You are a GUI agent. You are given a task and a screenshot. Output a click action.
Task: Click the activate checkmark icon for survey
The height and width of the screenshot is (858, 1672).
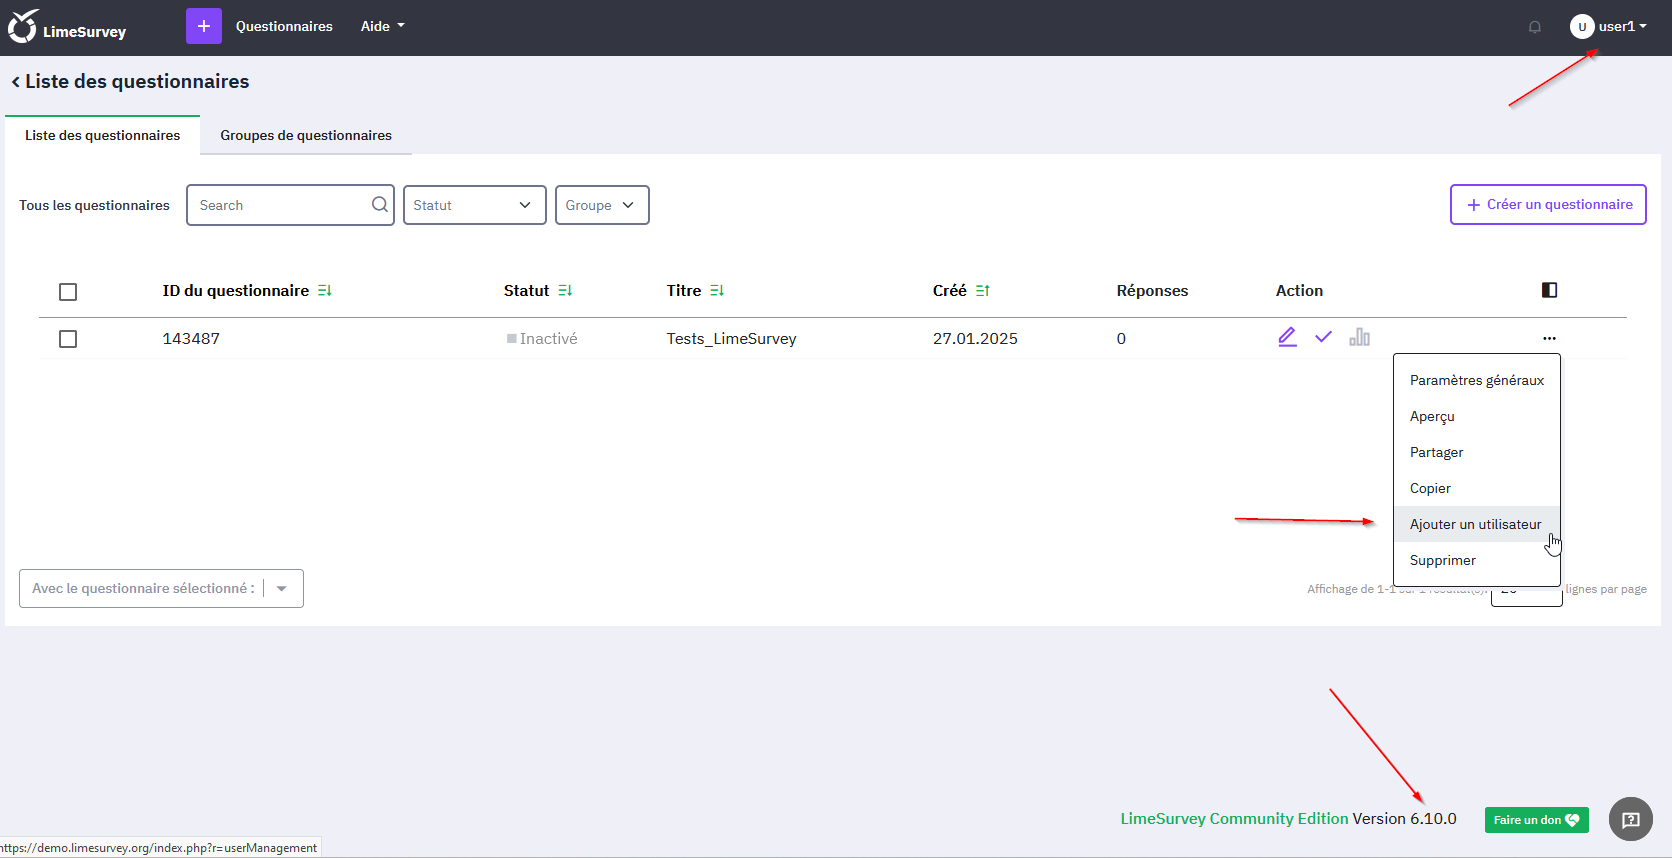(x=1323, y=338)
